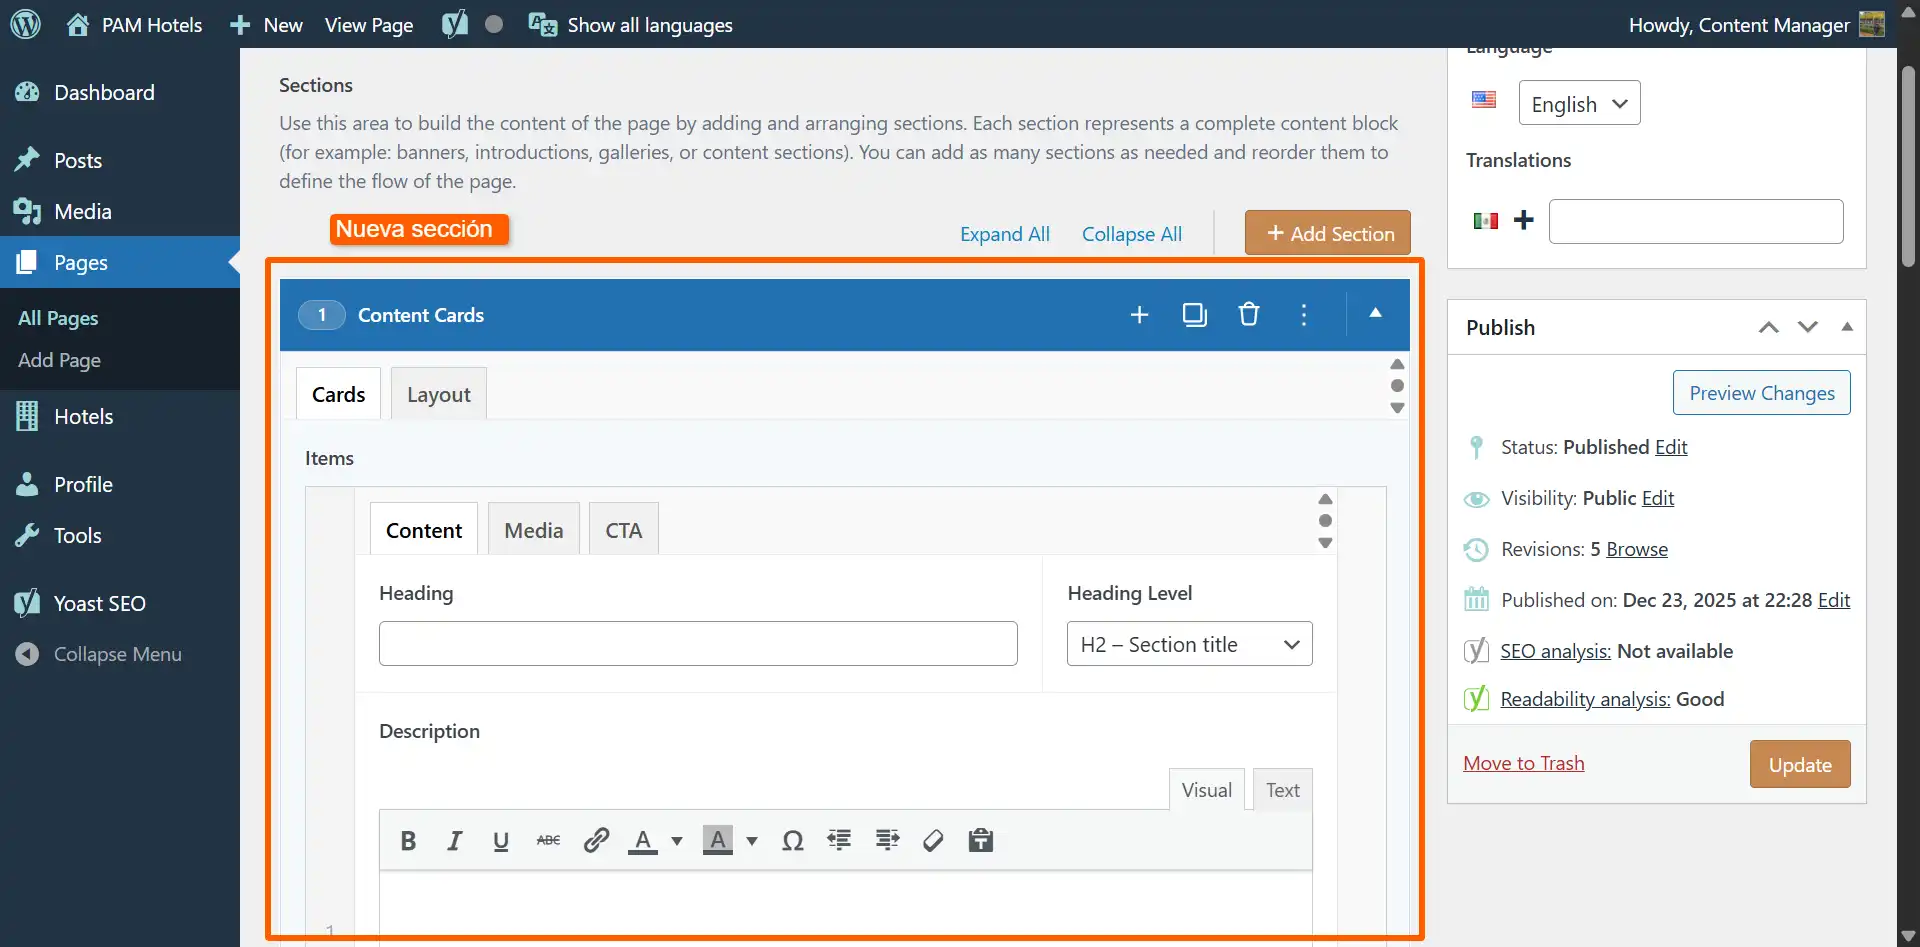
Task: Click the Bold formatting icon
Action: point(408,841)
